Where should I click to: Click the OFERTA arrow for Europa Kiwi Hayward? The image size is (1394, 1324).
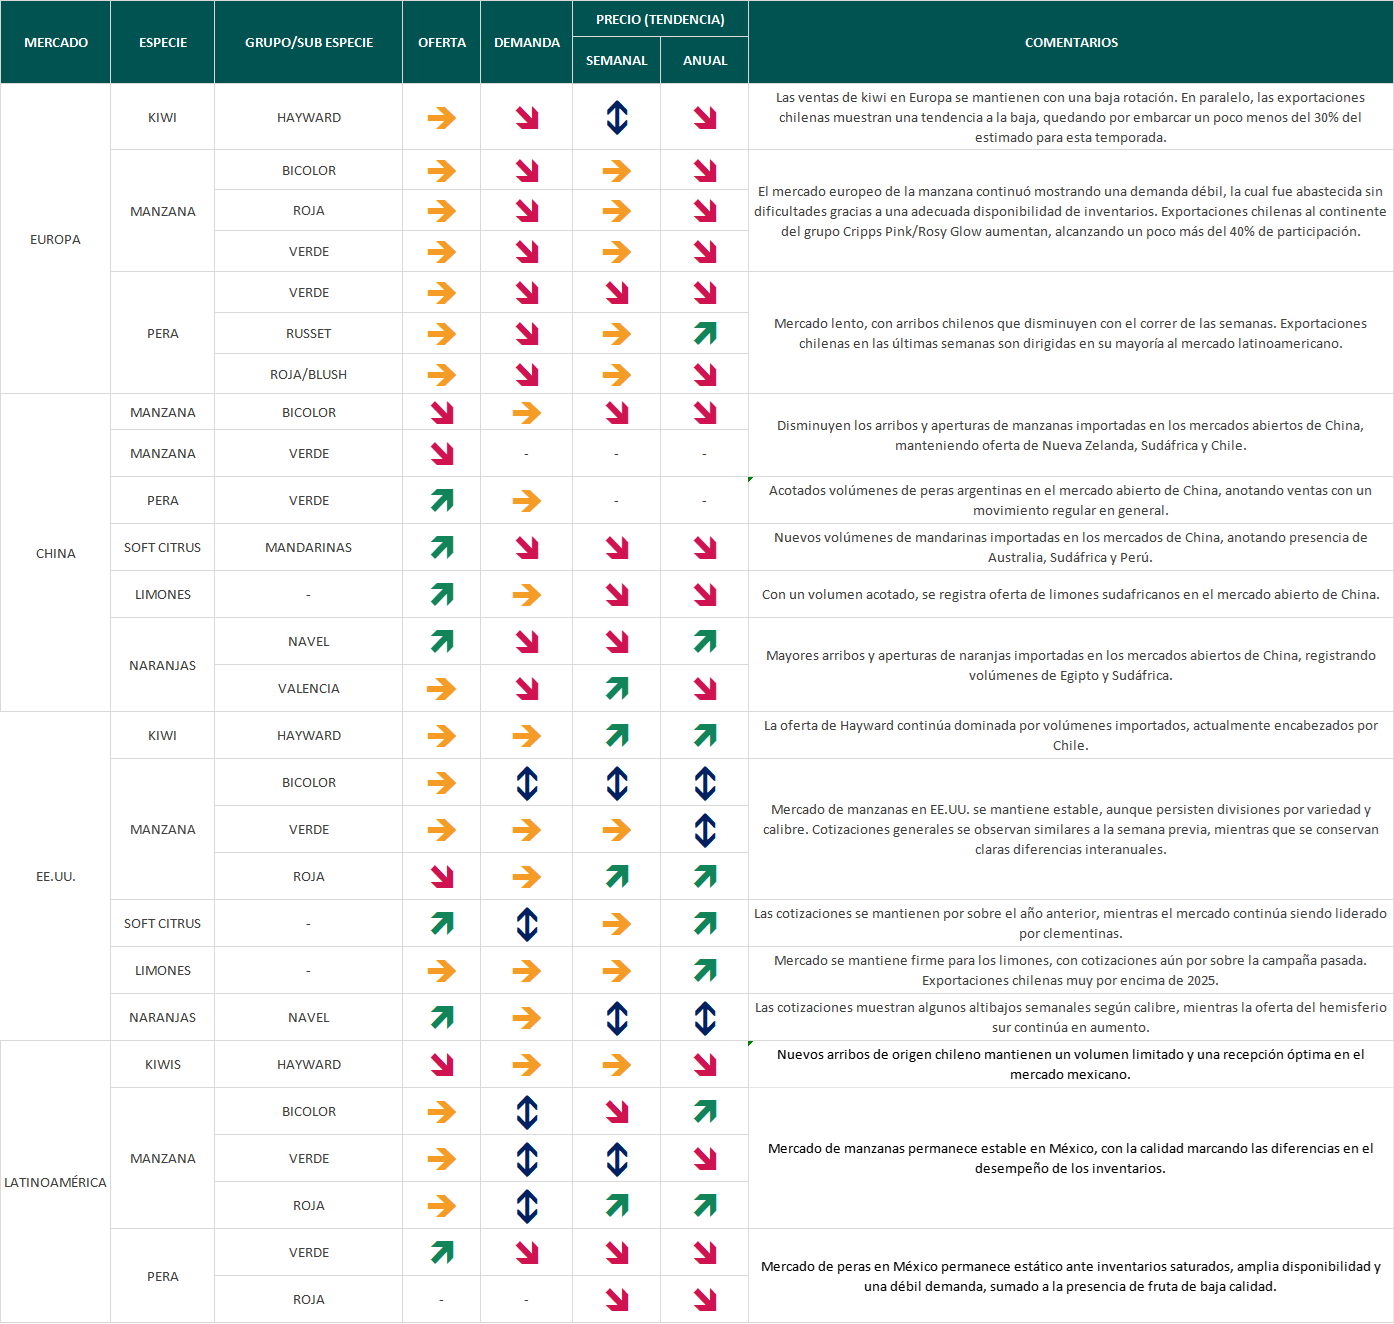pyautogui.click(x=441, y=118)
